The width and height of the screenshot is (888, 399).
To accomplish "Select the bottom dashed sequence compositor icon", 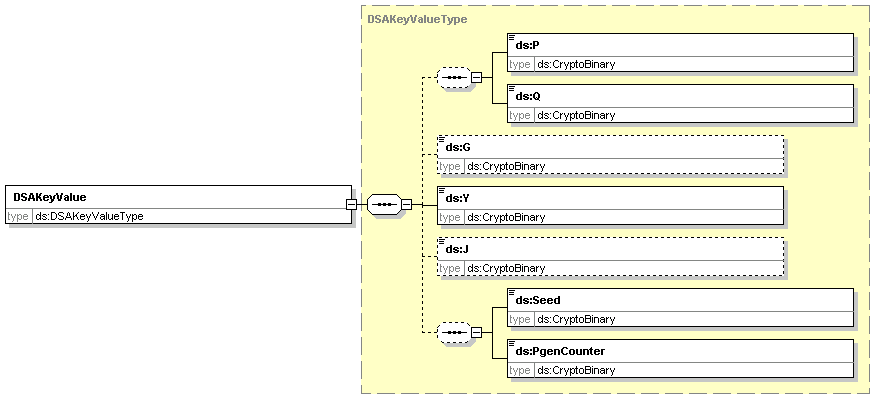I will pyautogui.click(x=454, y=333).
